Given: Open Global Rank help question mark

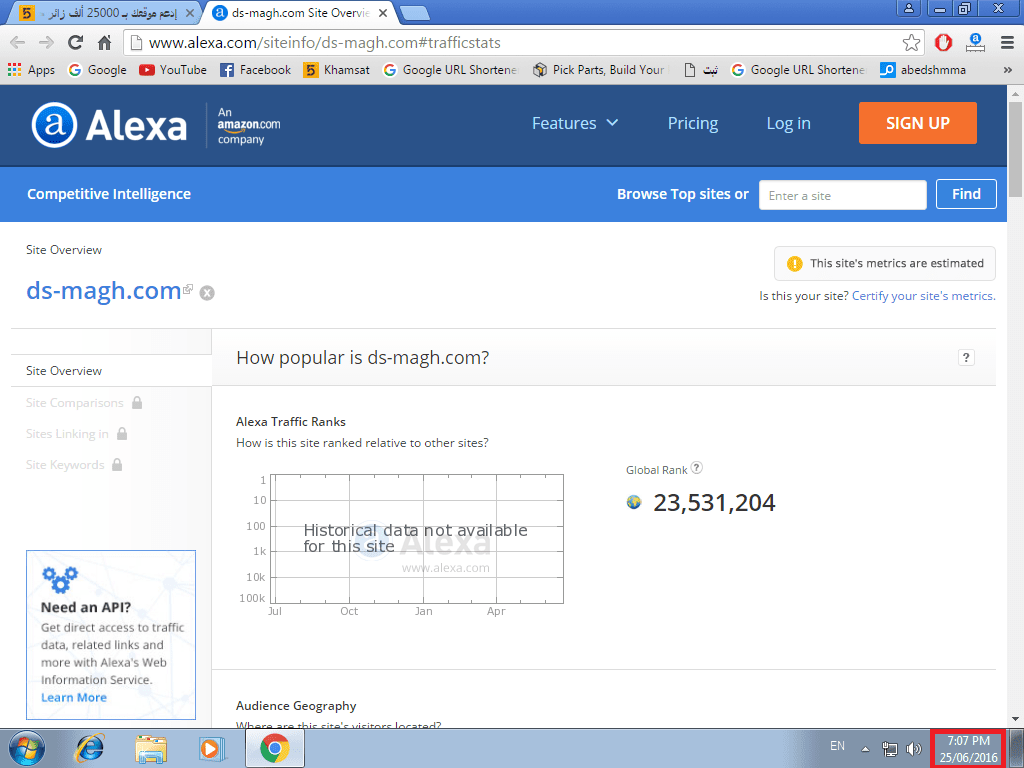Looking at the screenshot, I should (x=697, y=468).
